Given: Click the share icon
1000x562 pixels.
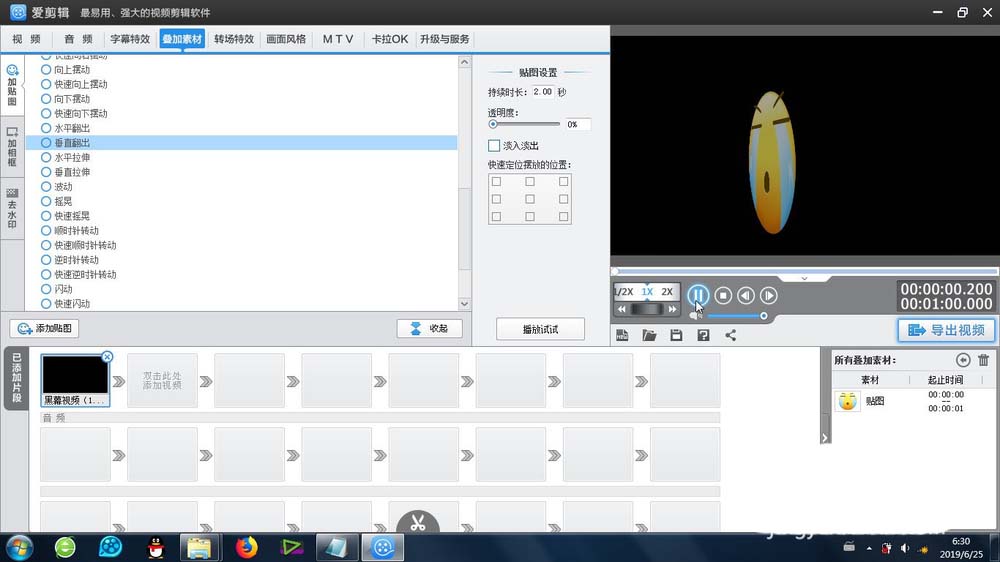Looking at the screenshot, I should 730,335.
